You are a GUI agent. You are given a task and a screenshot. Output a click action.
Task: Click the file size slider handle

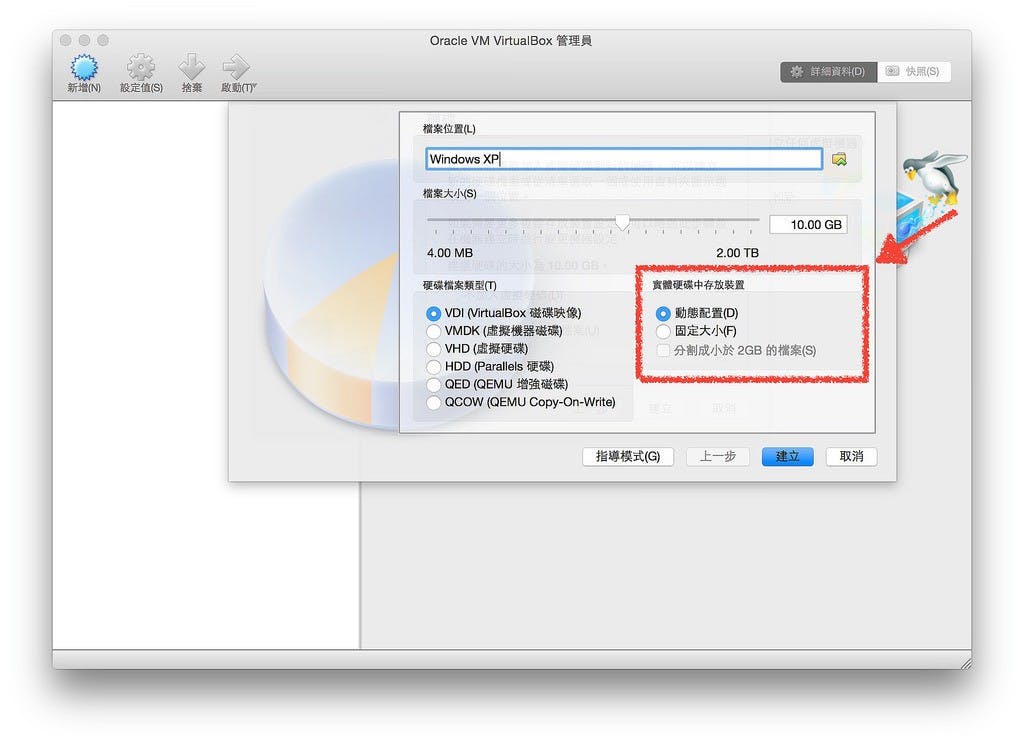[622, 223]
